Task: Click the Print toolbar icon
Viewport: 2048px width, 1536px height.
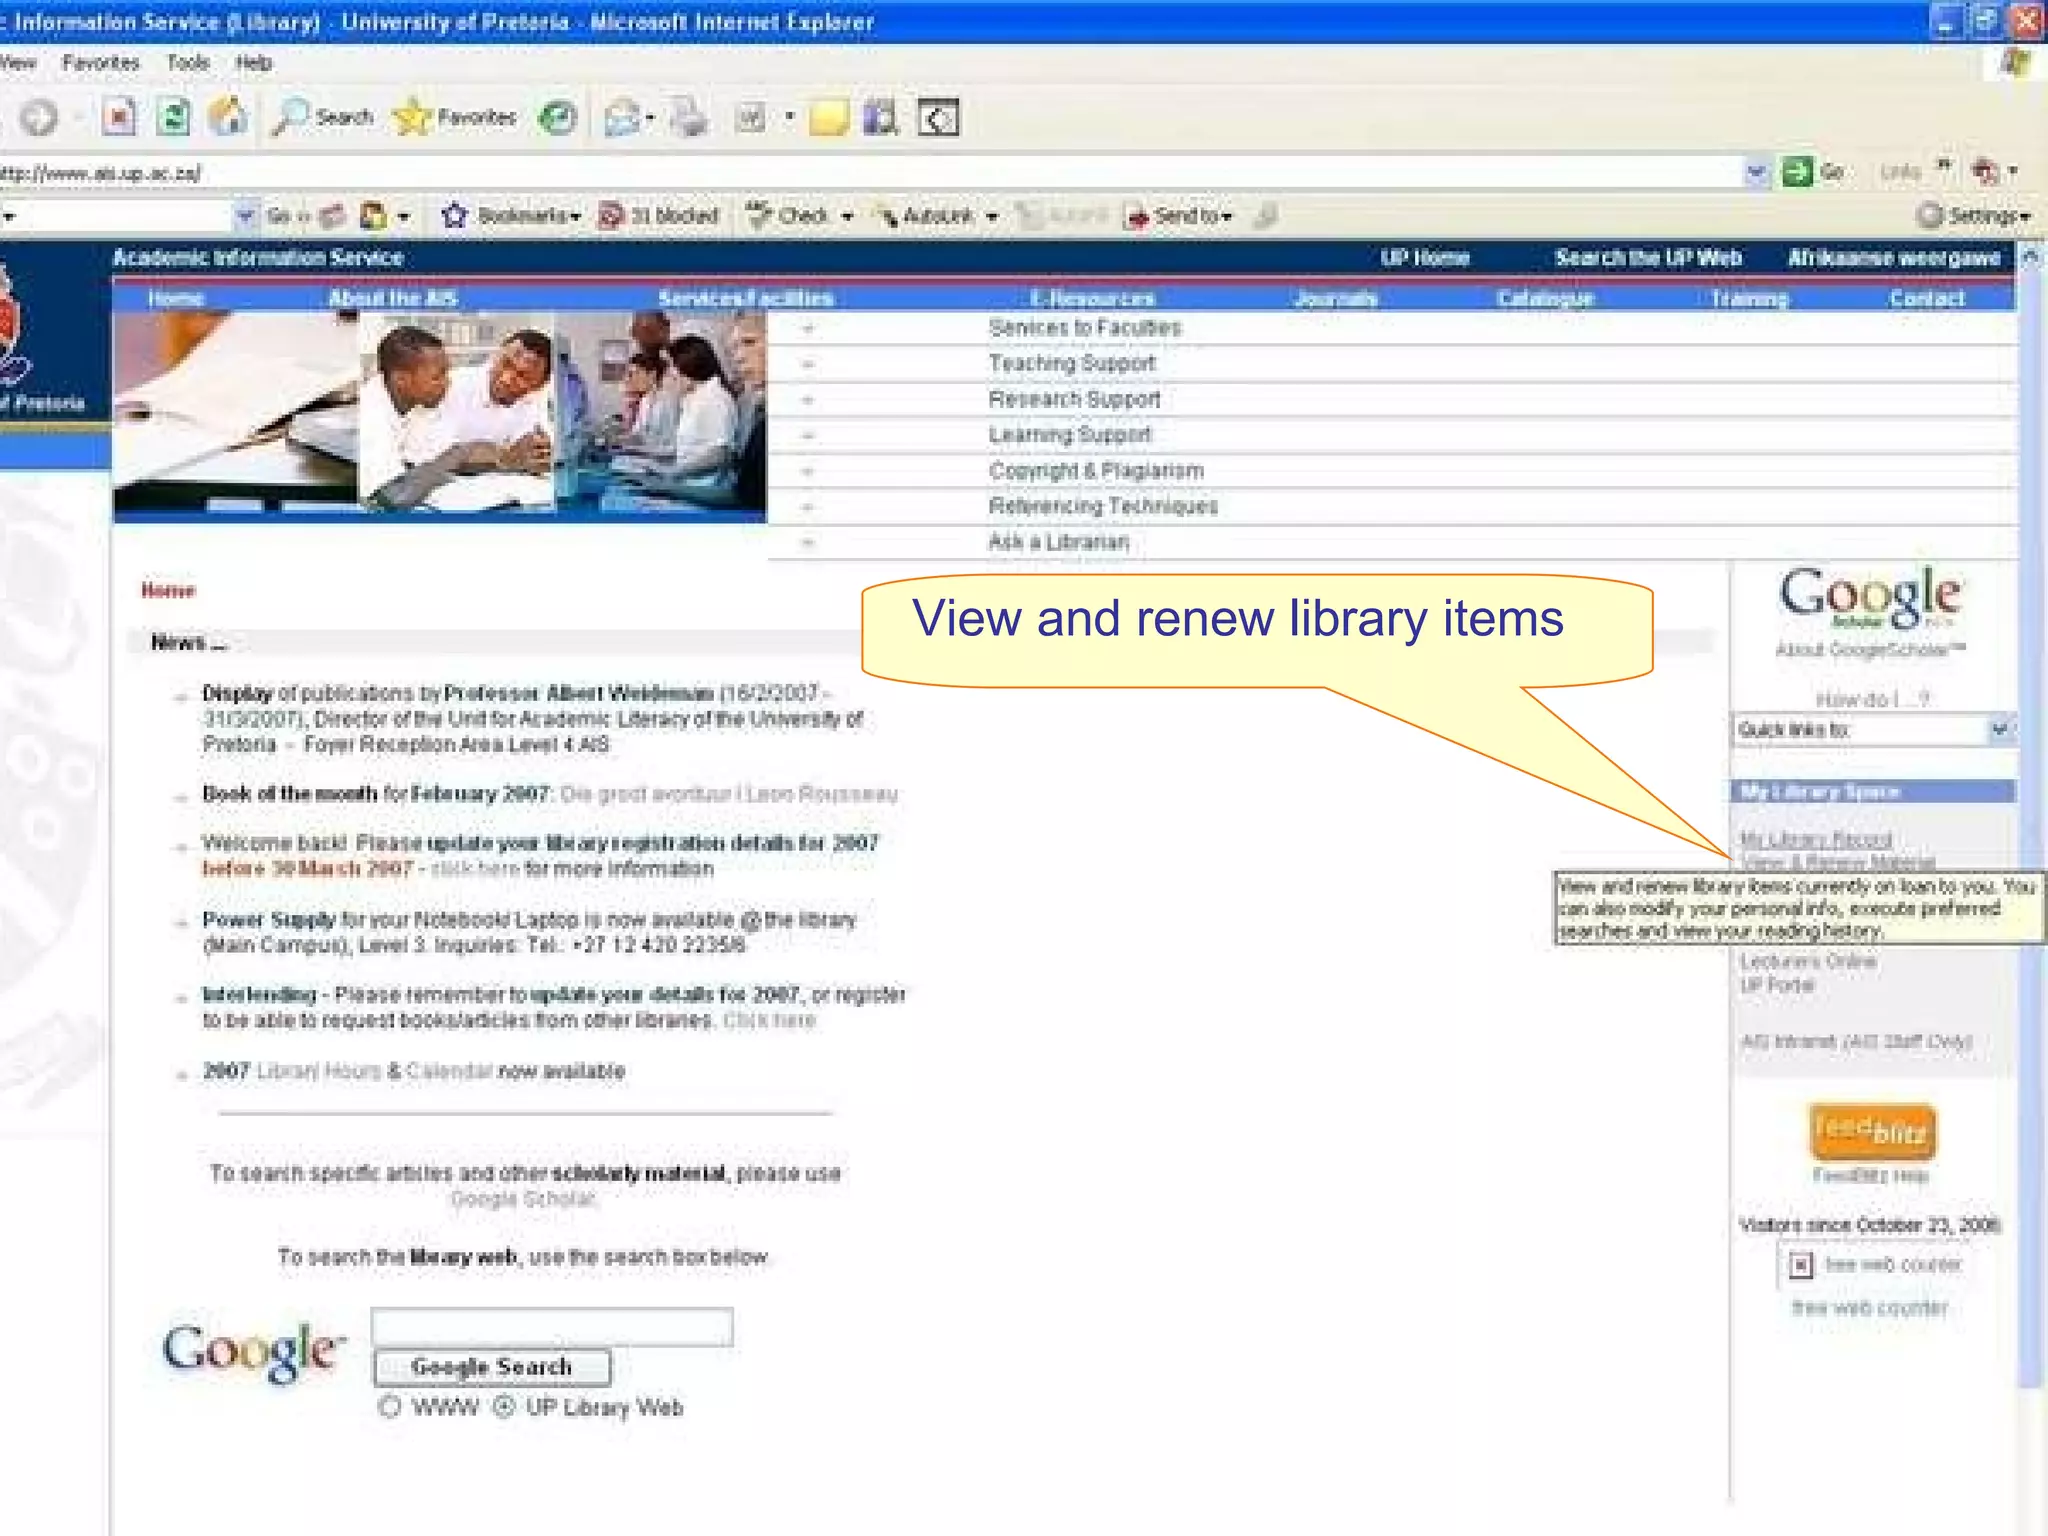Action: pyautogui.click(x=688, y=118)
